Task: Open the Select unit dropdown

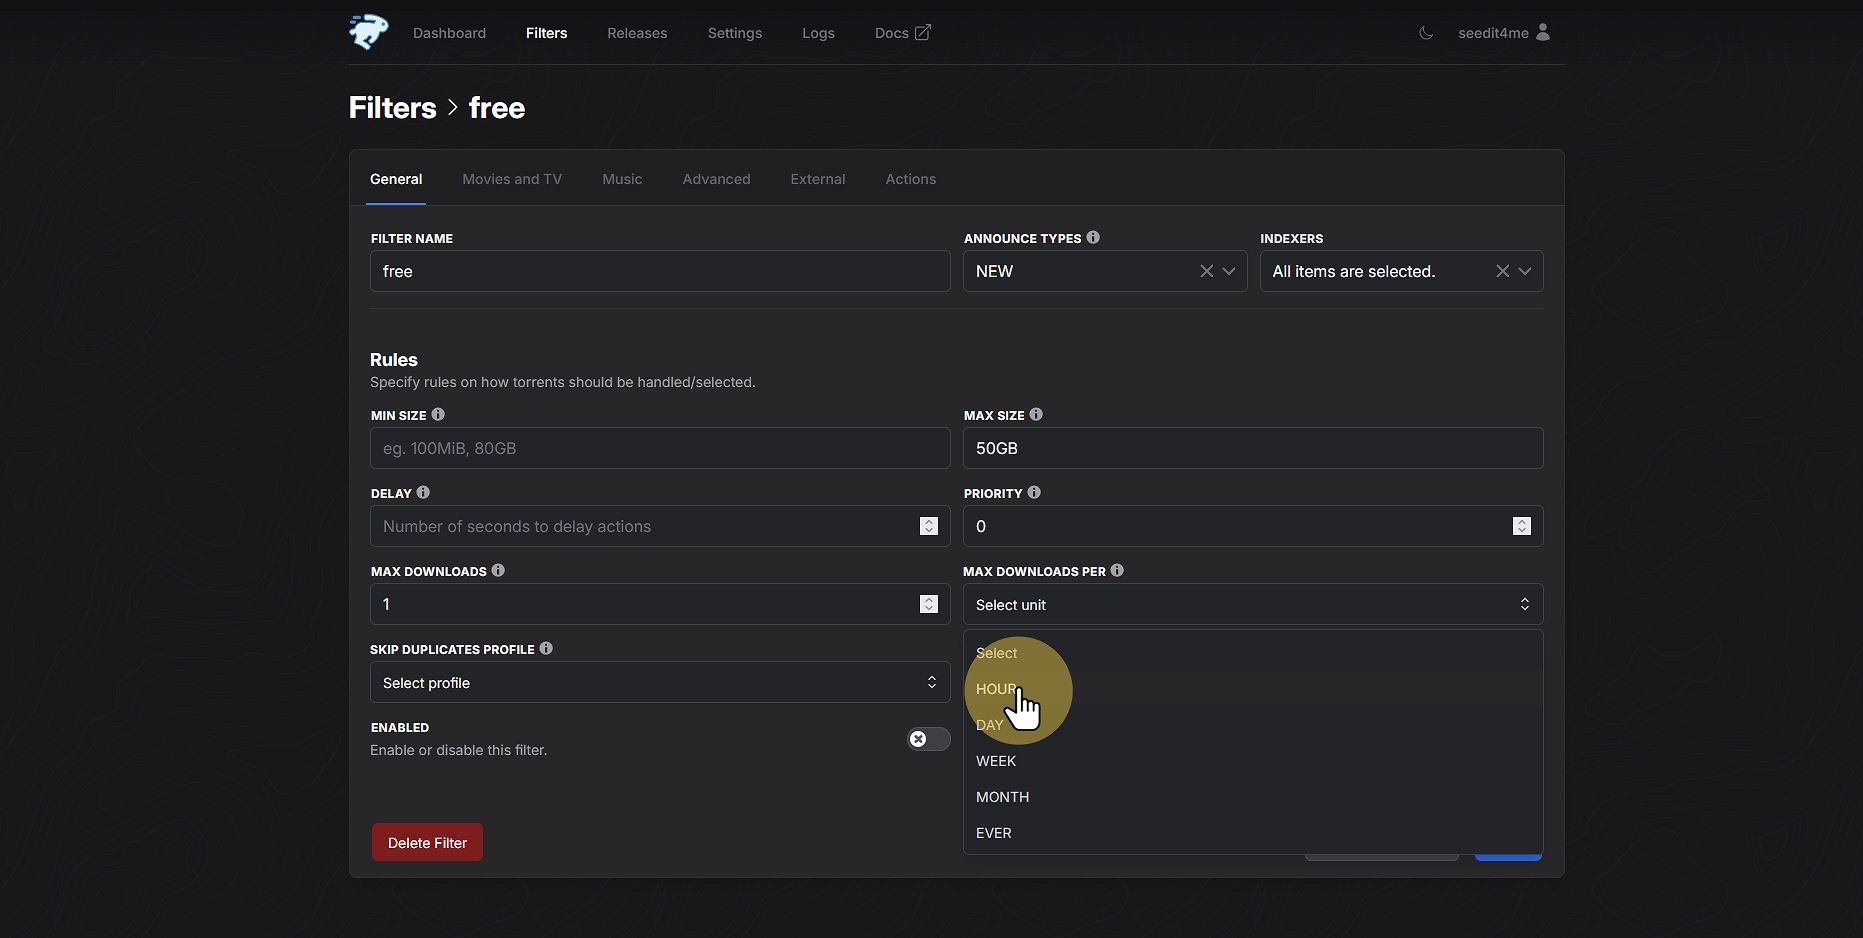Action: coord(1253,604)
